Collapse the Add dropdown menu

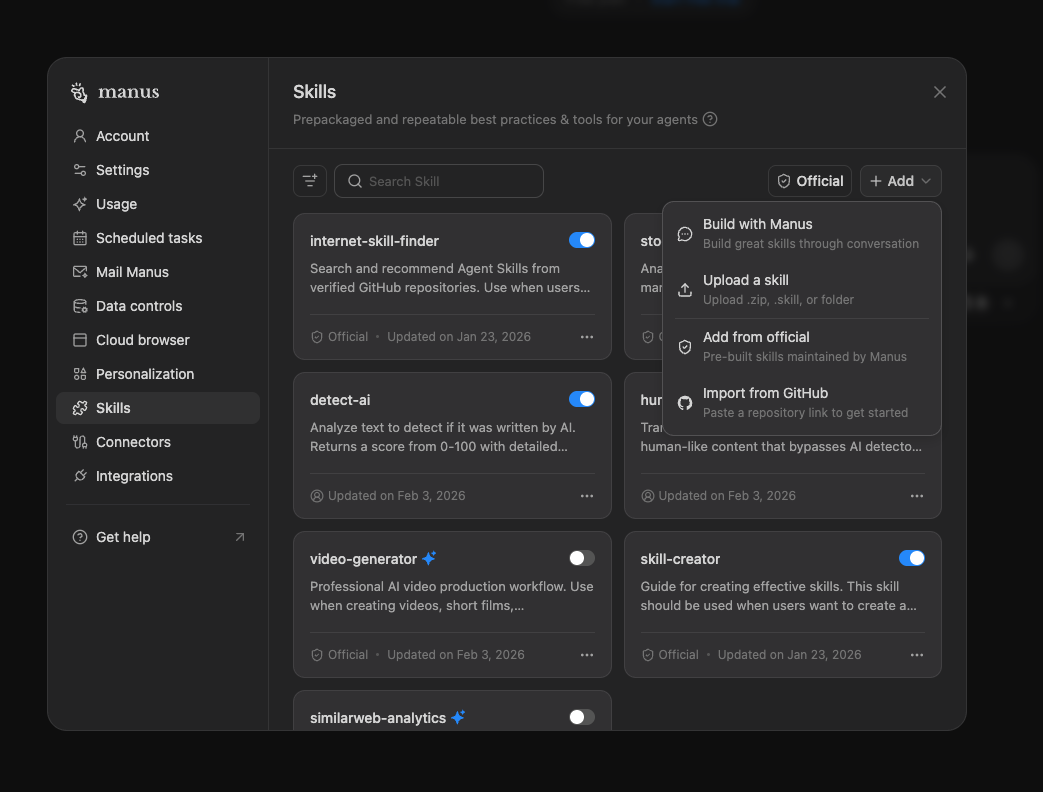click(x=900, y=181)
